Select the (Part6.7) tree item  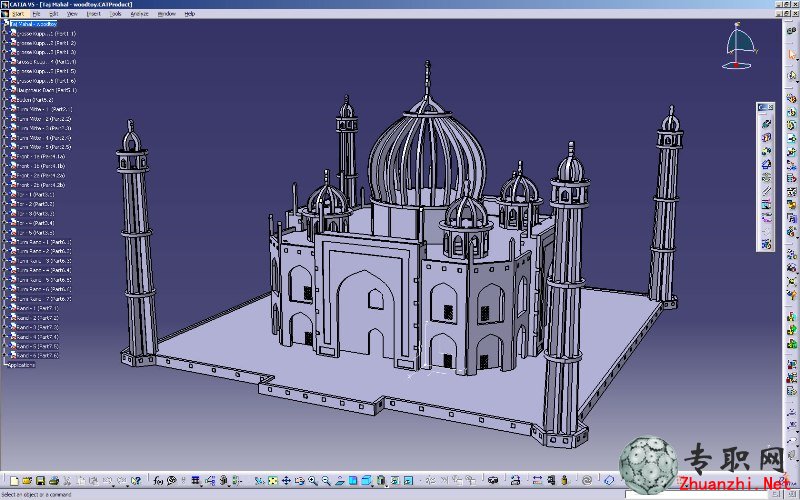point(44,298)
